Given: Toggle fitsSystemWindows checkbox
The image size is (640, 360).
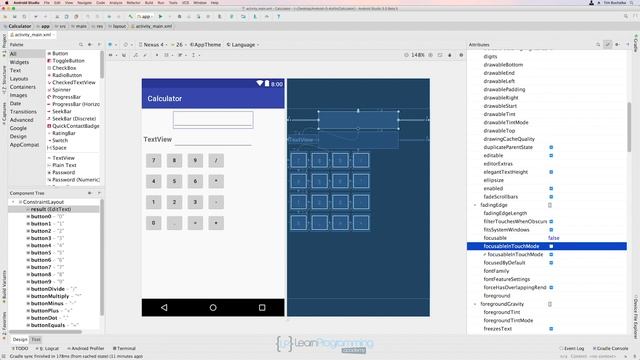Looking at the screenshot, I should tap(551, 230).
